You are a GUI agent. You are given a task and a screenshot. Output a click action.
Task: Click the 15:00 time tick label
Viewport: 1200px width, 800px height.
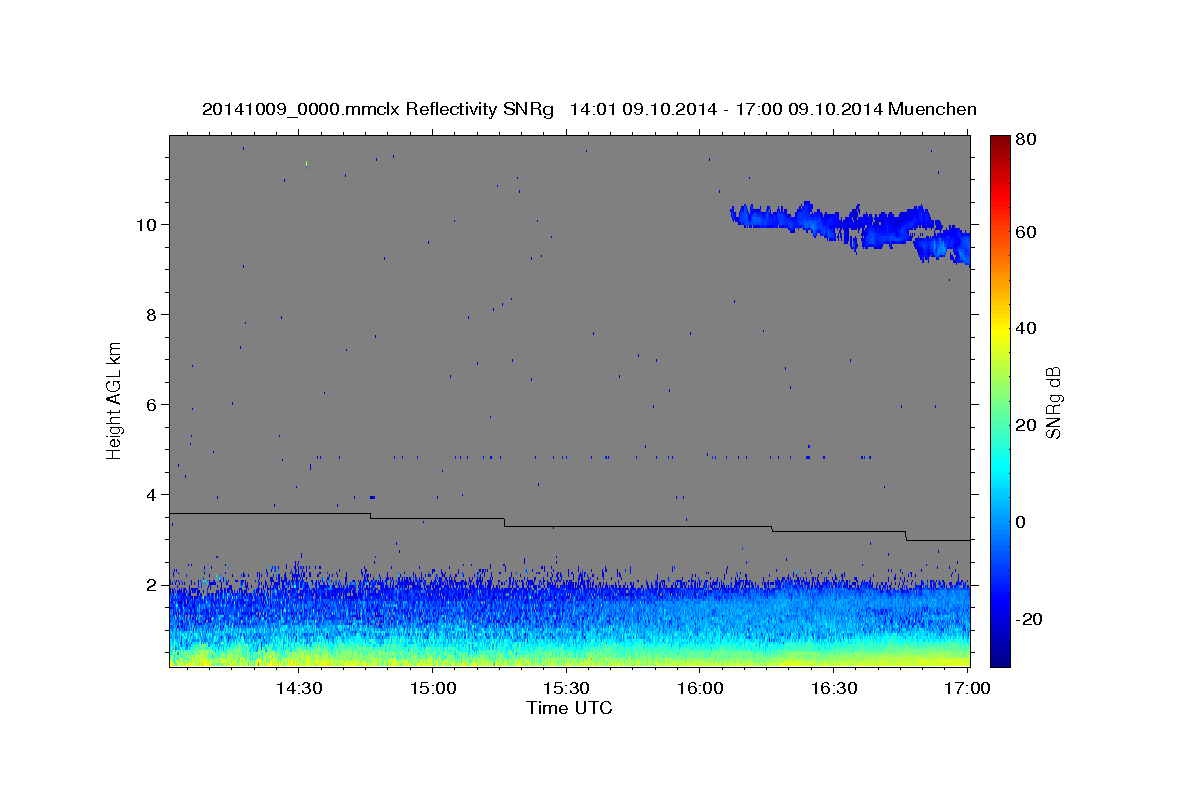point(432,689)
